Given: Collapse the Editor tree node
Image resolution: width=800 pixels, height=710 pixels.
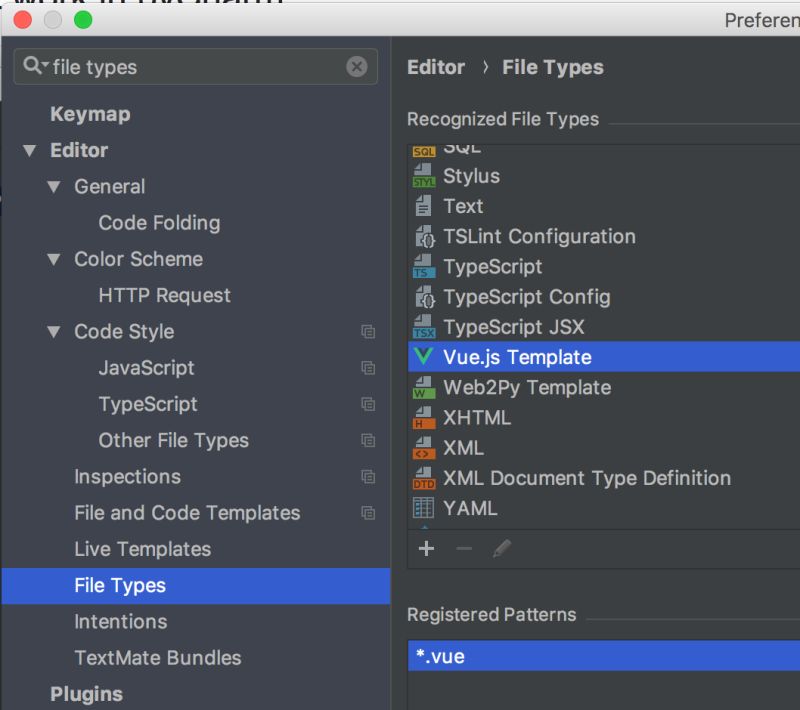Looking at the screenshot, I should [x=29, y=150].
